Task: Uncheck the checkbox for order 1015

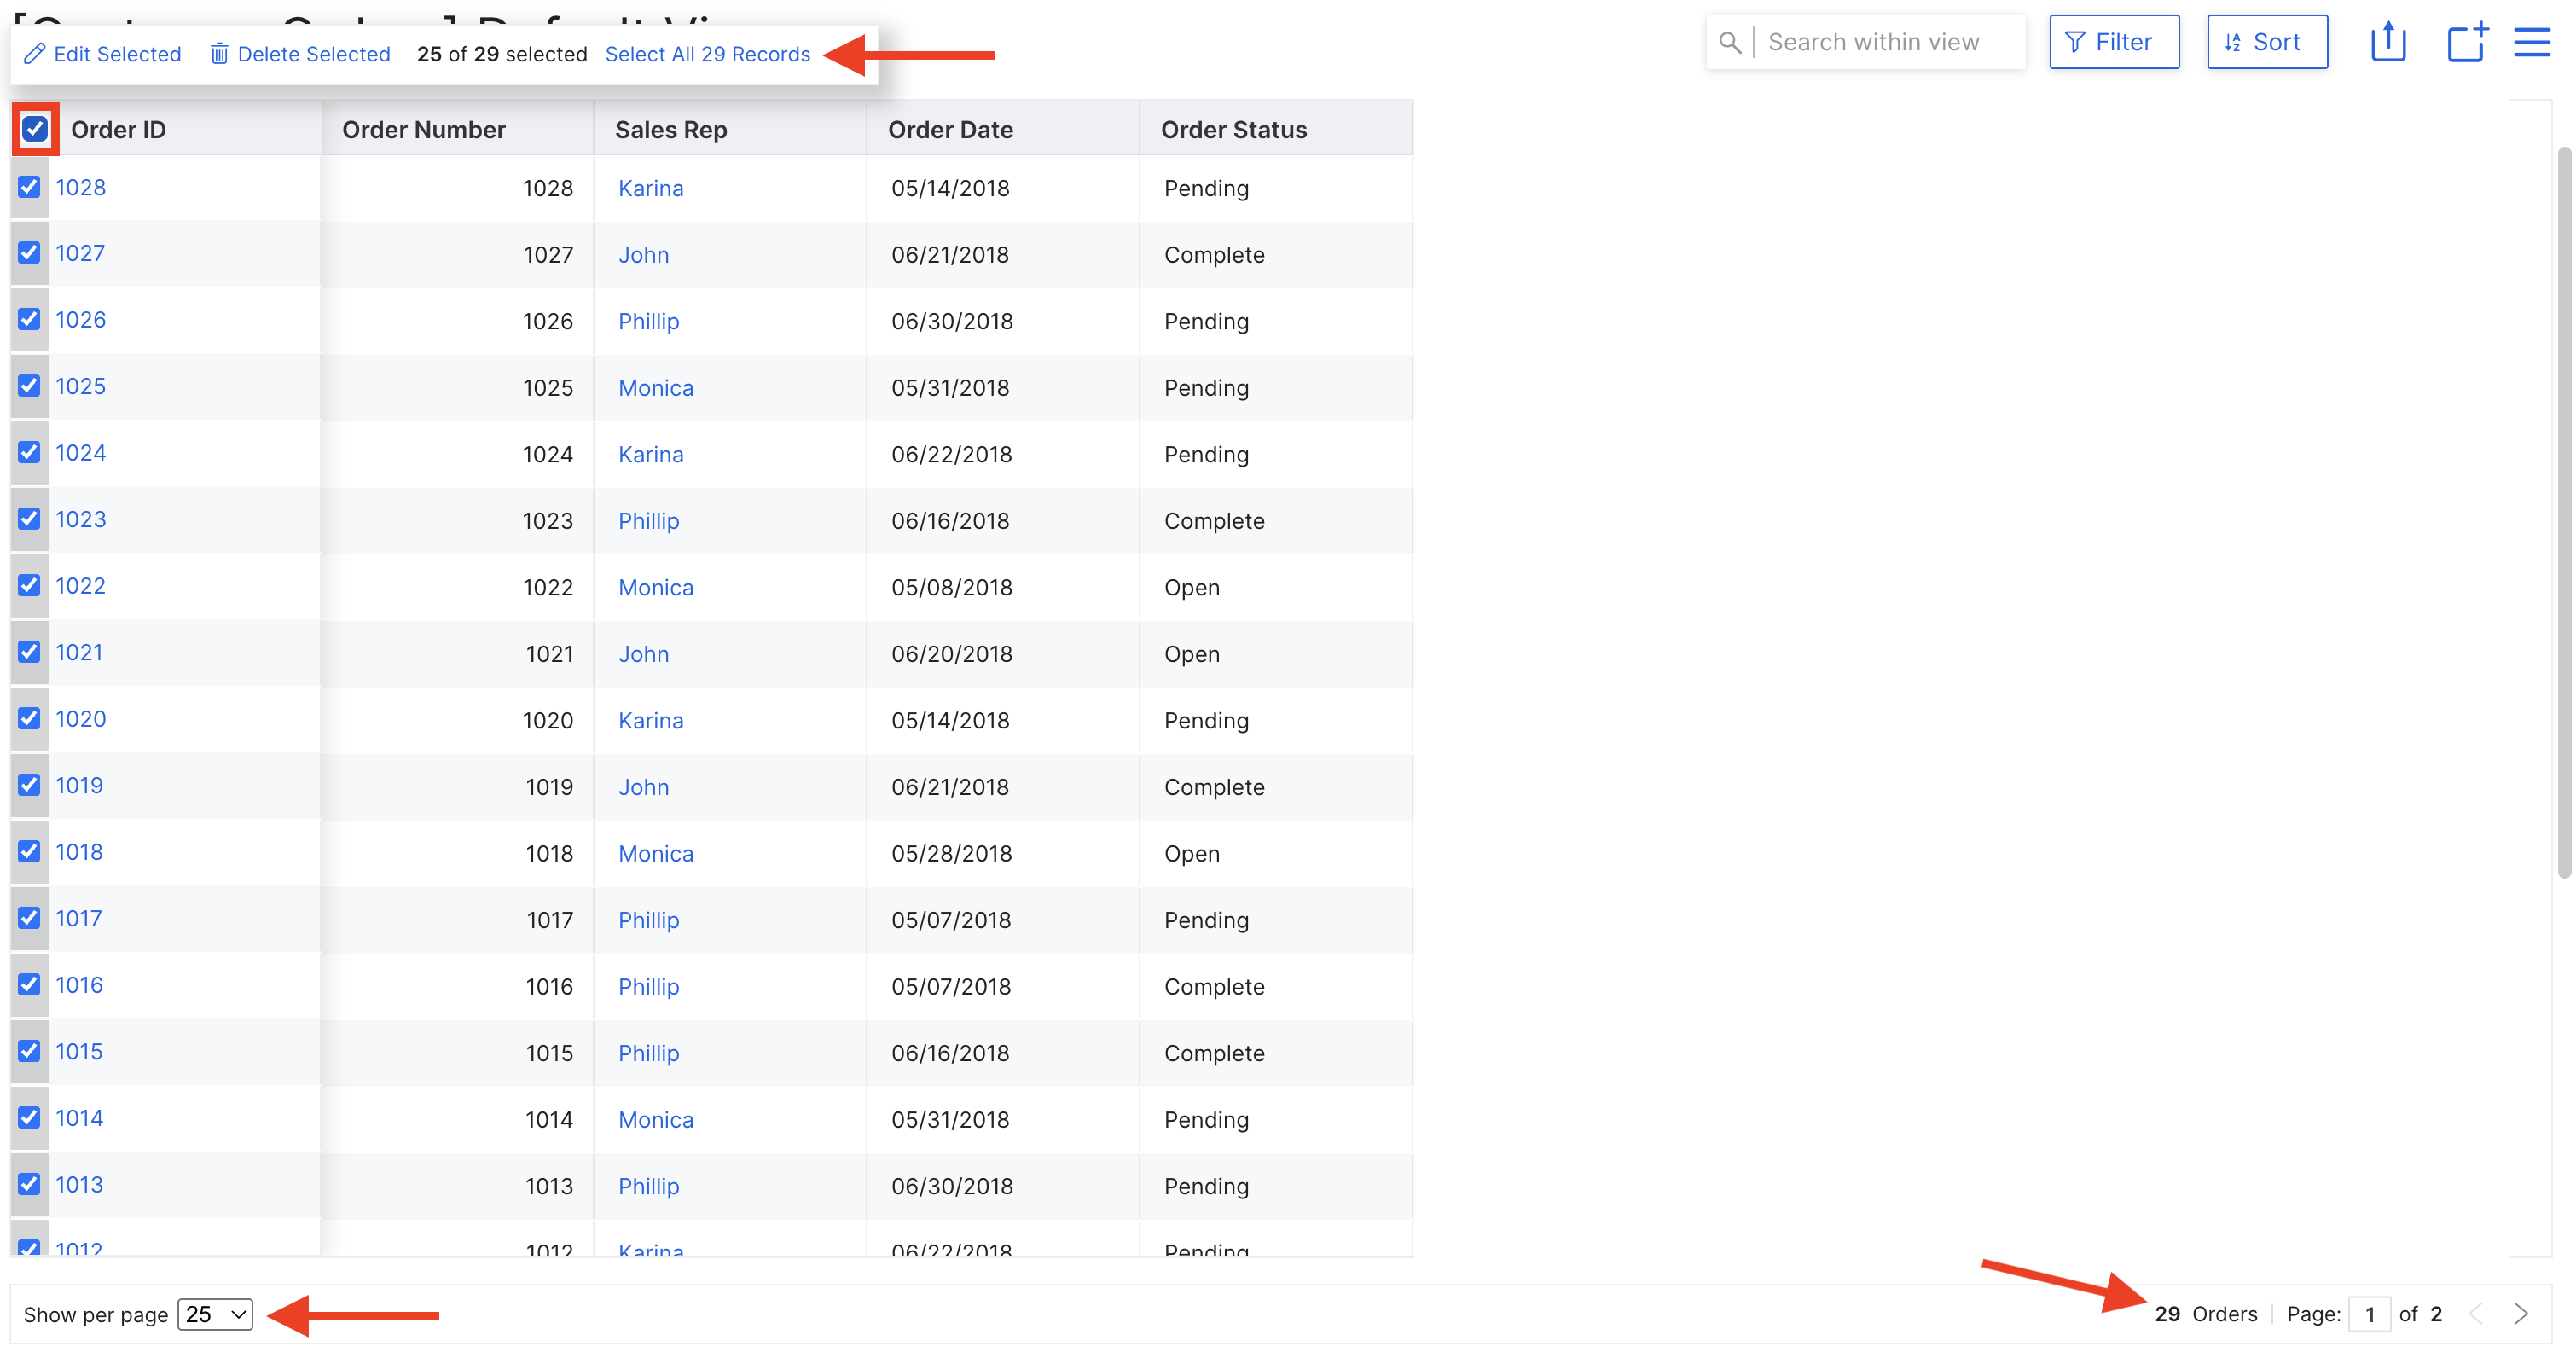Action: coord(29,1051)
